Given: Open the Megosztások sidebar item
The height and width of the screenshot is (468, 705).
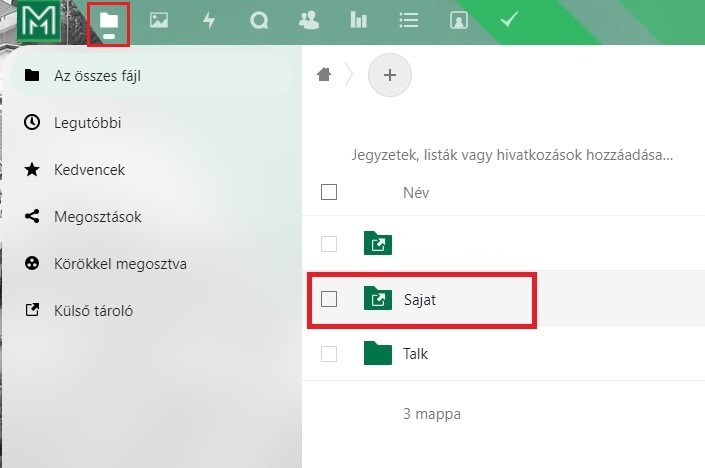Looking at the screenshot, I should tap(97, 217).
